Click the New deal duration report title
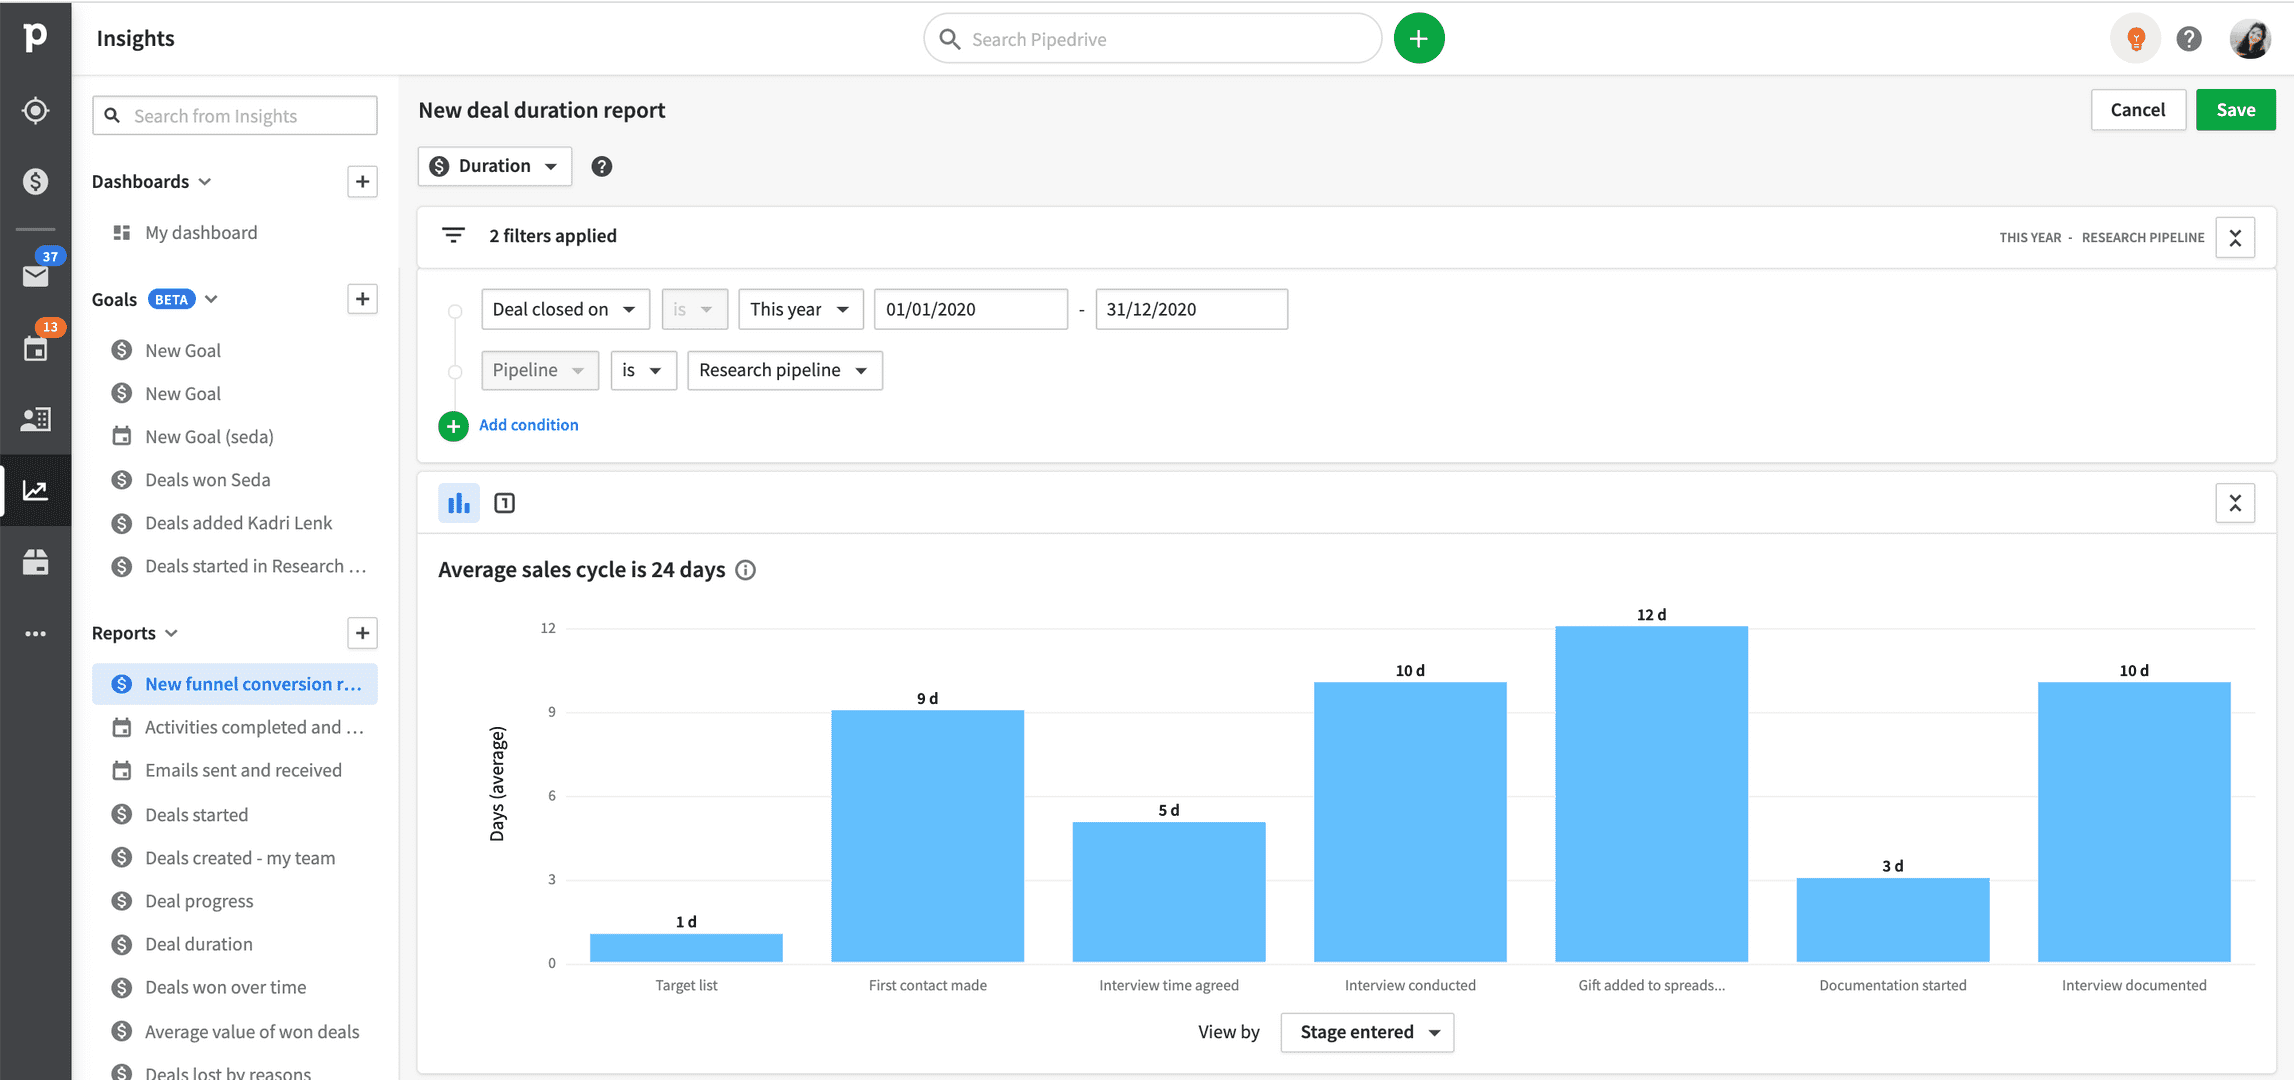 pyautogui.click(x=542, y=110)
